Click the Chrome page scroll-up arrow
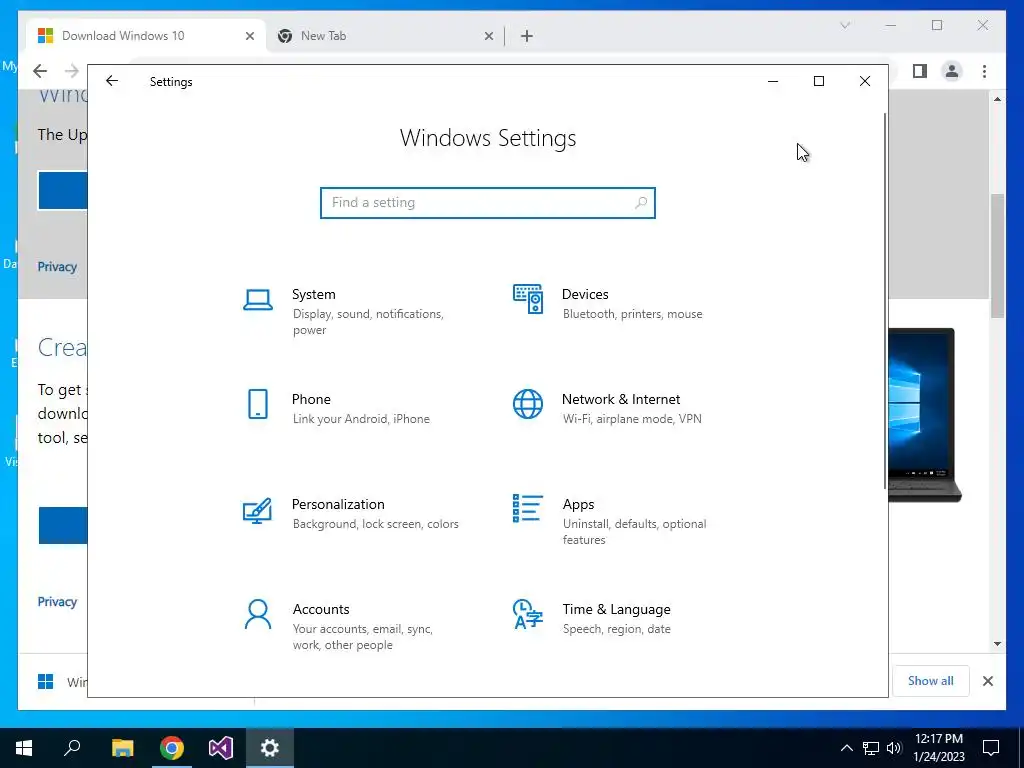This screenshot has height=768, width=1024. (997, 99)
